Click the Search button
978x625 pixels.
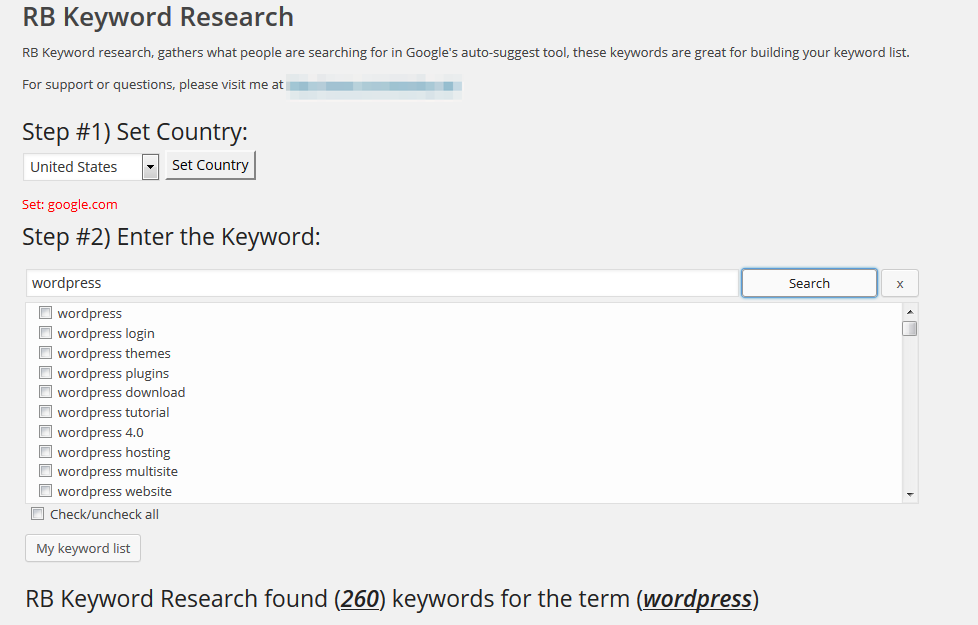(809, 283)
